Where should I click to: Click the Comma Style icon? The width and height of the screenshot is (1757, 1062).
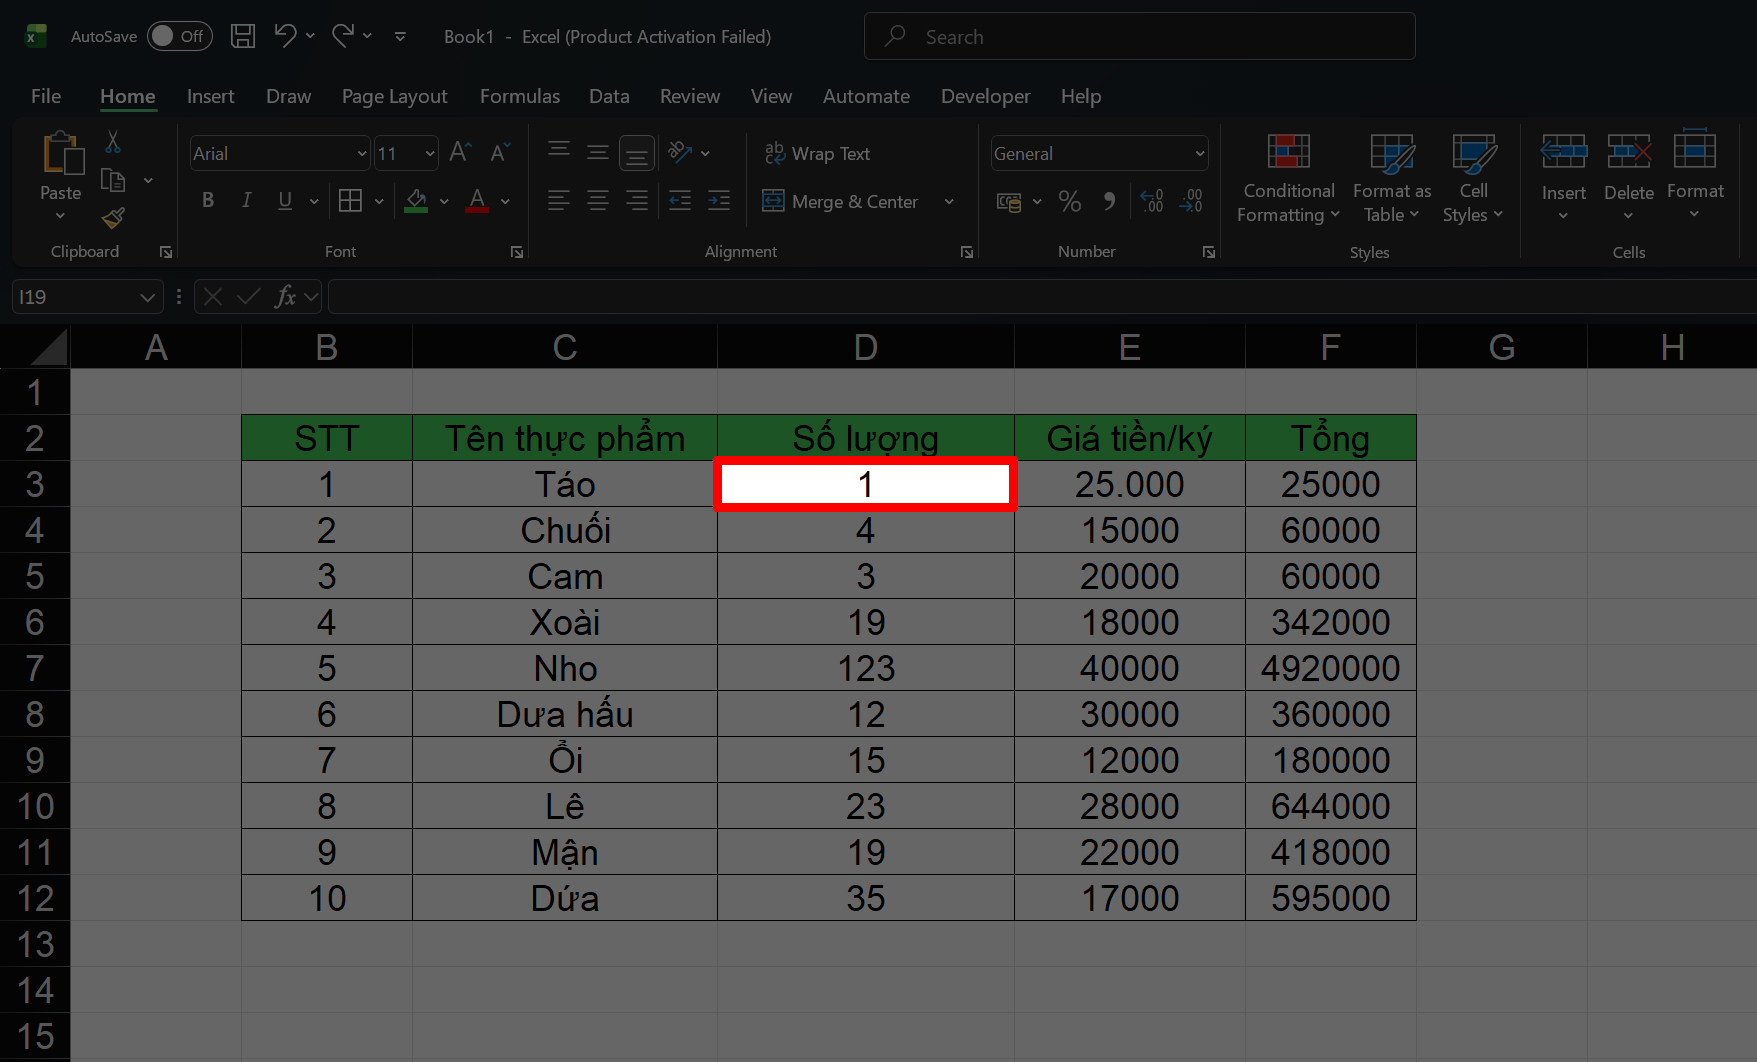coord(1109,201)
